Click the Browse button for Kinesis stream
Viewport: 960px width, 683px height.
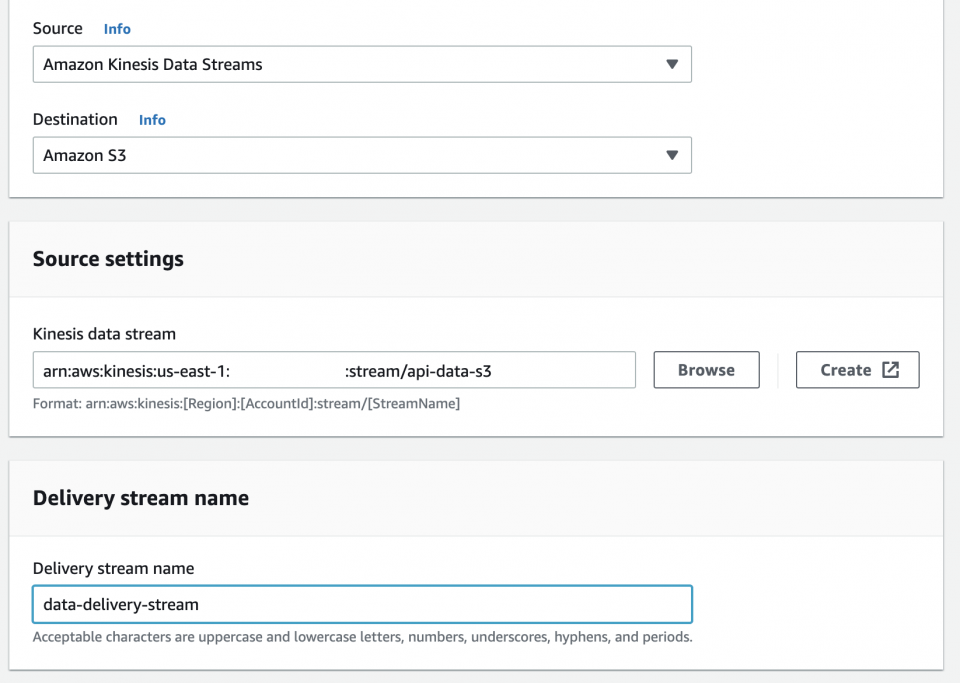click(x=706, y=369)
